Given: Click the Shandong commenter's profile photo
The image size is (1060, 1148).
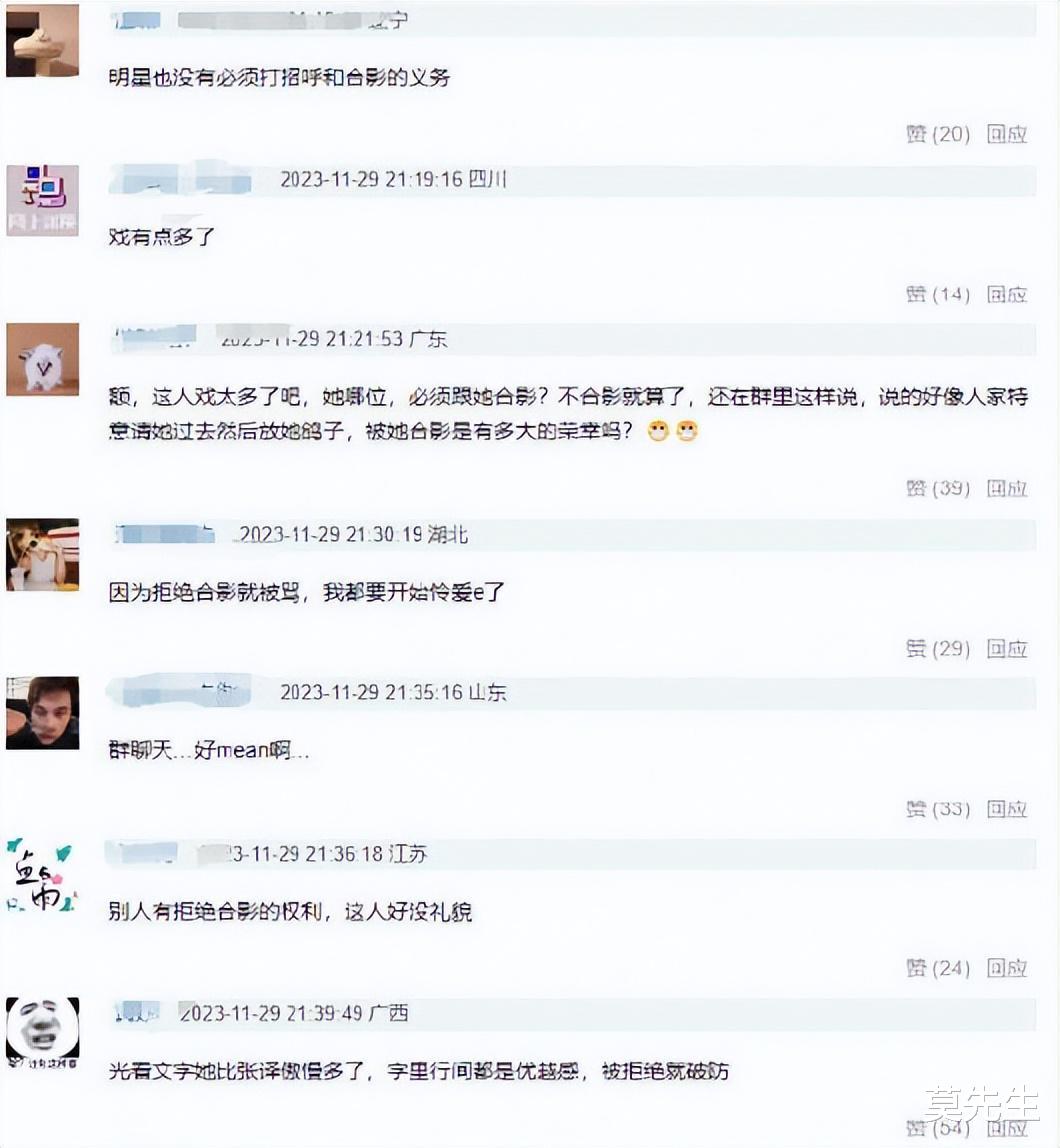Looking at the screenshot, I should coord(42,713).
